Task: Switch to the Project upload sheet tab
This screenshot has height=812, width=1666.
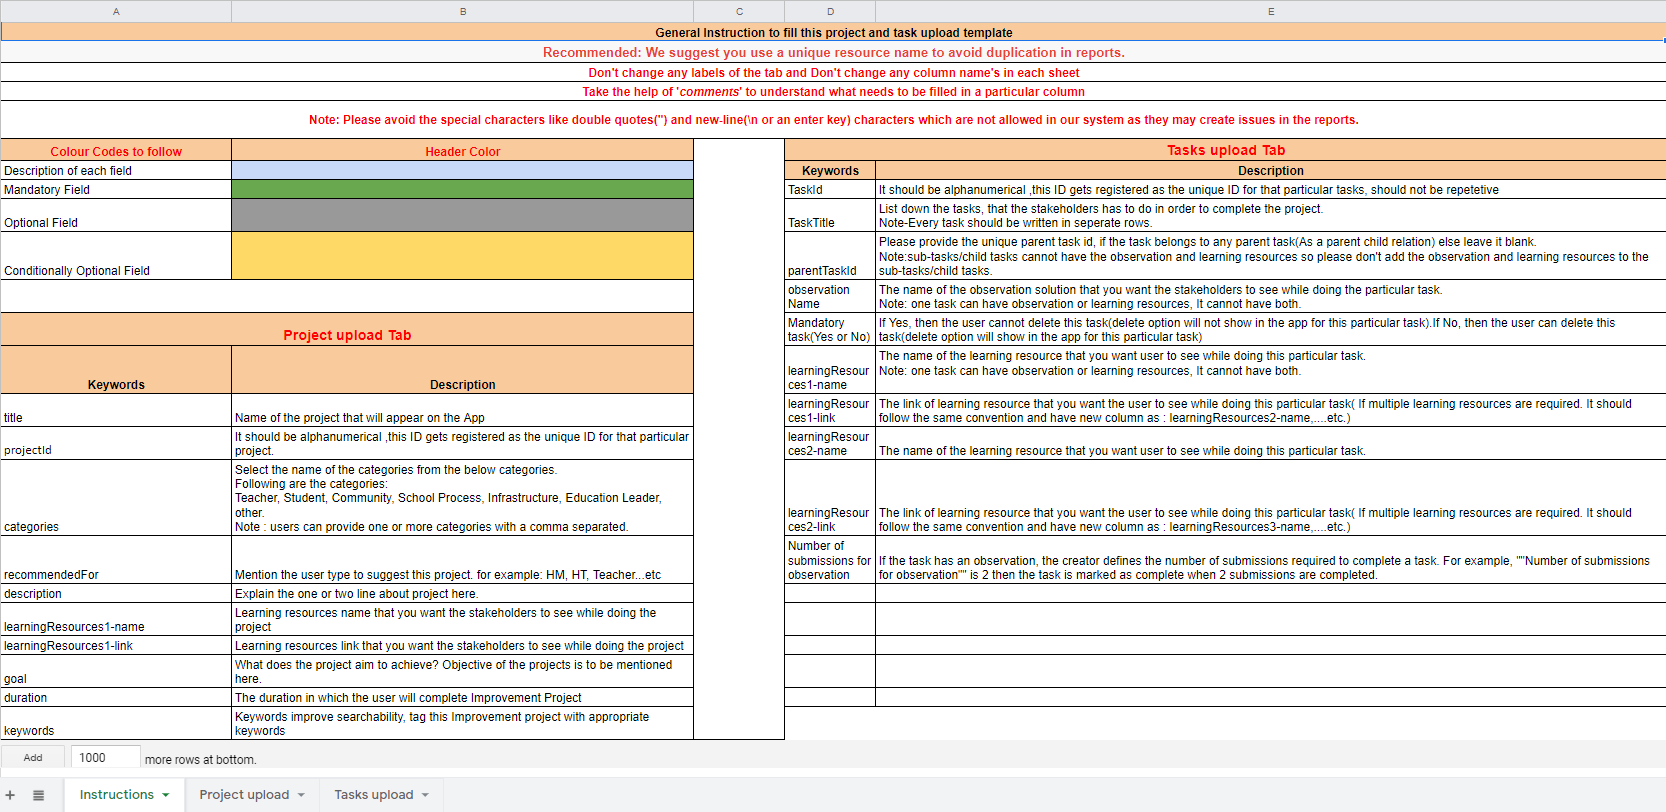Action: click(244, 795)
